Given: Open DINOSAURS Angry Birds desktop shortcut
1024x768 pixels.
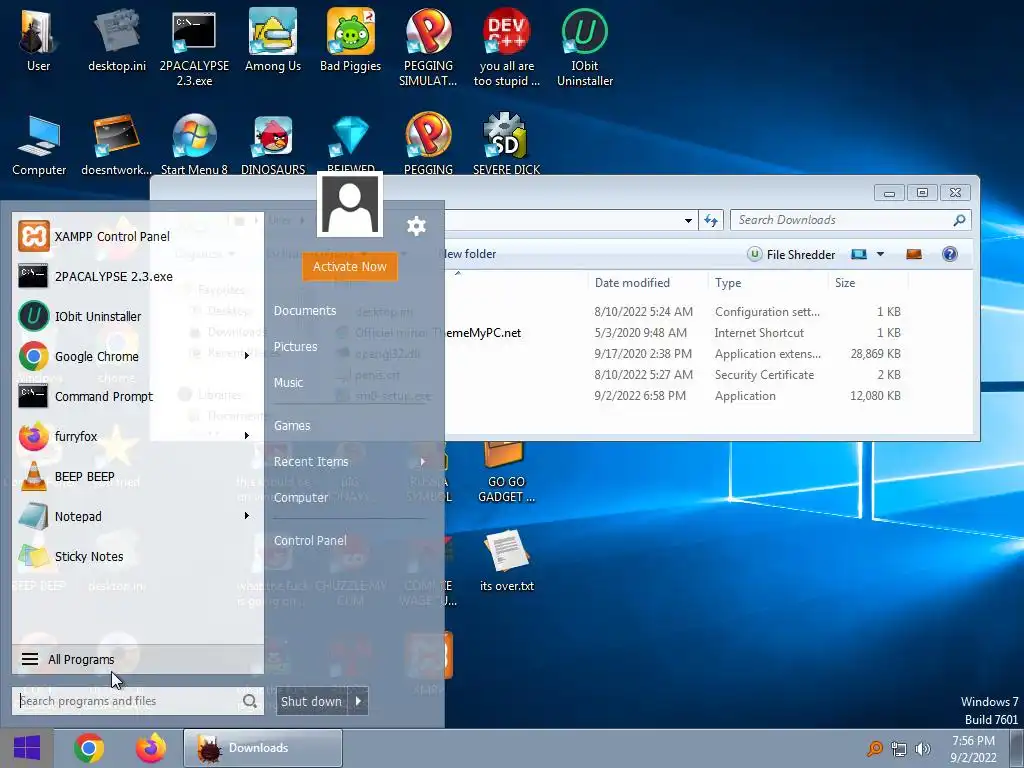Looking at the screenshot, I should pyautogui.click(x=273, y=145).
